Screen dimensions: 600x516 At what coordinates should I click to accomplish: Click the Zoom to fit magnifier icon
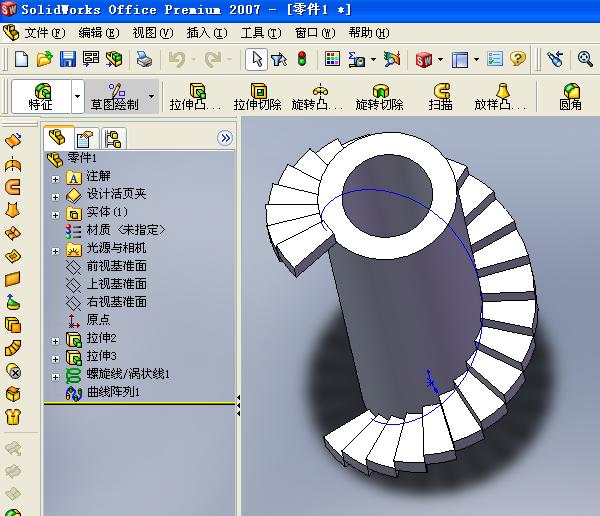[585, 59]
